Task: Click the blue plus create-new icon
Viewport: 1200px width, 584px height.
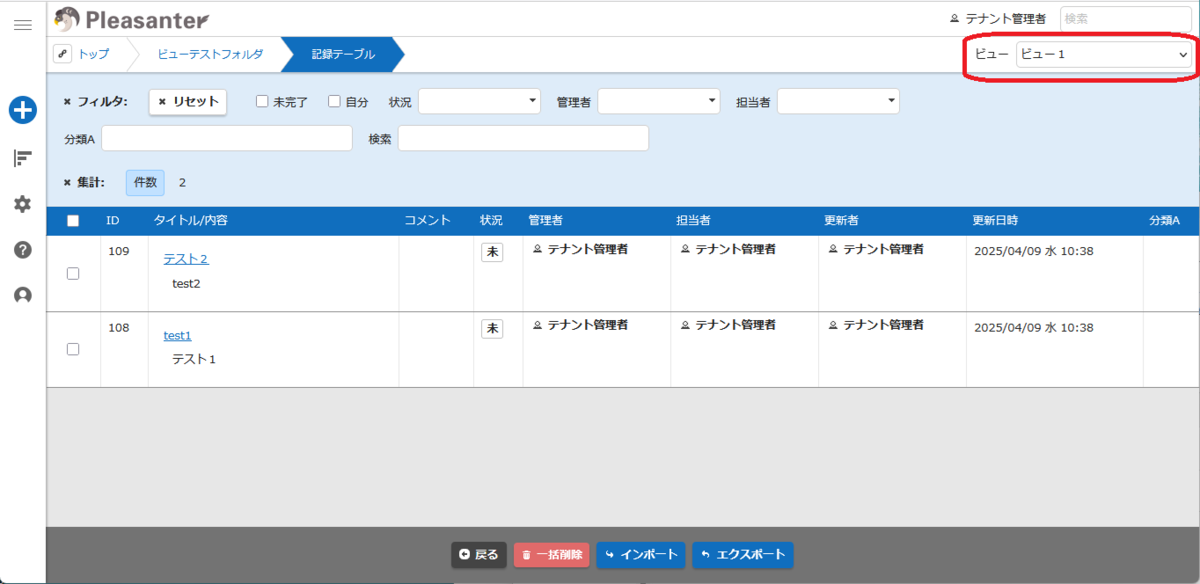Action: pos(23,110)
